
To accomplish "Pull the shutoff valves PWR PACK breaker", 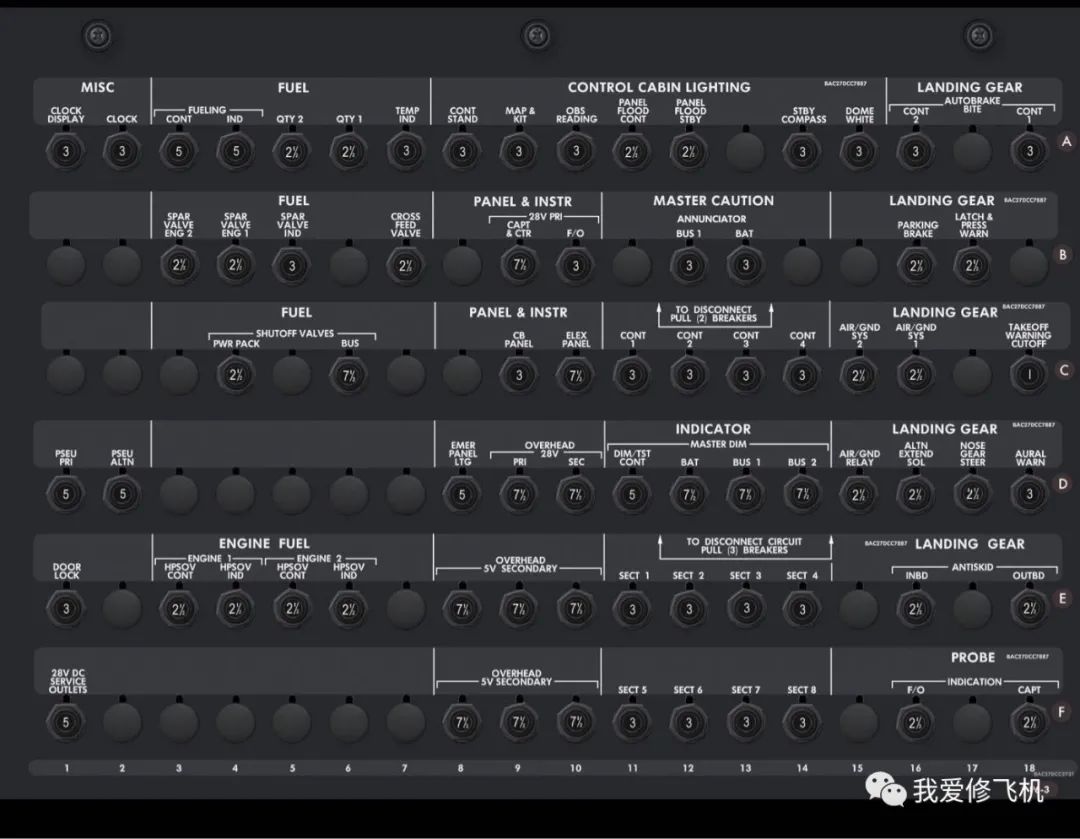I will (236, 375).
